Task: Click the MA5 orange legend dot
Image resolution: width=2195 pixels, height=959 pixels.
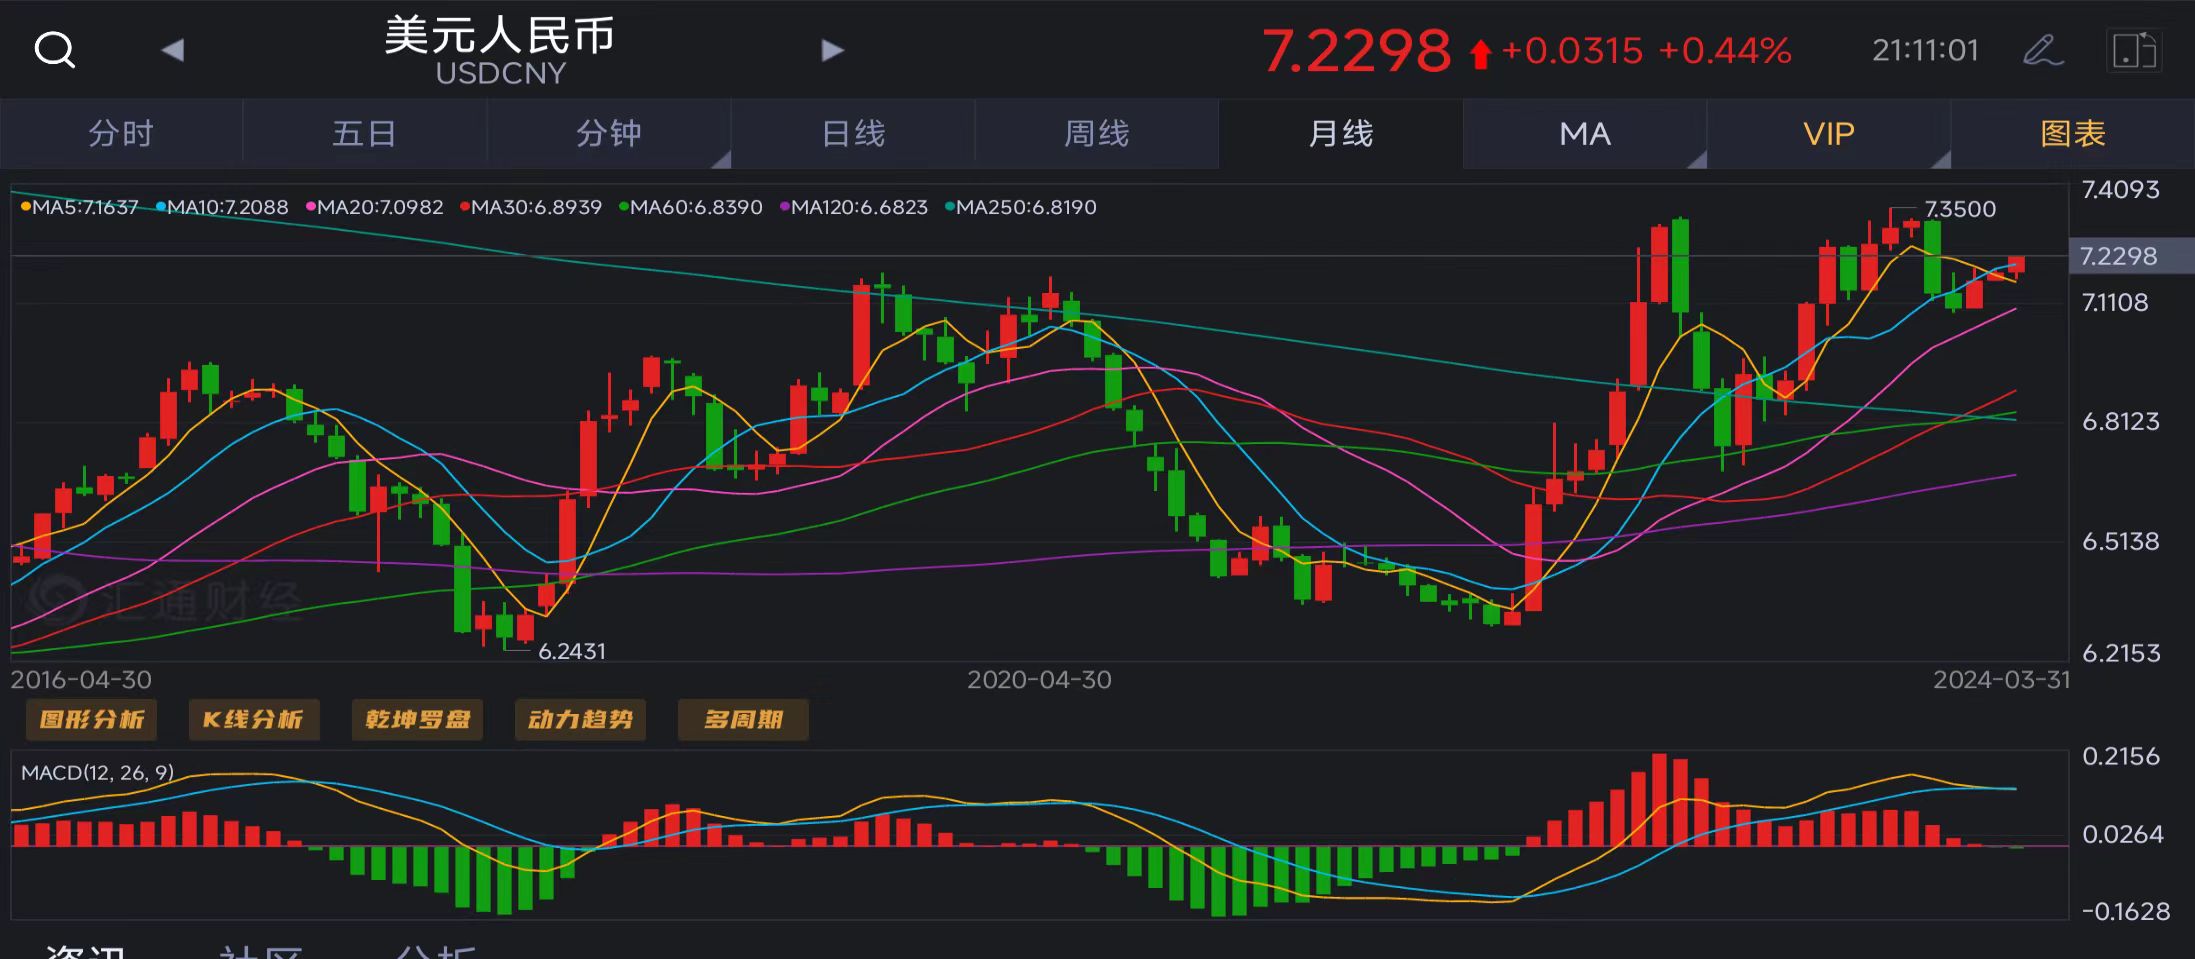Action: (26, 207)
